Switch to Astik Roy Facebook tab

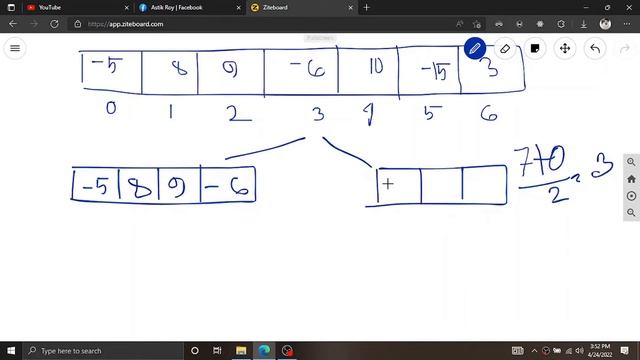(189, 7)
